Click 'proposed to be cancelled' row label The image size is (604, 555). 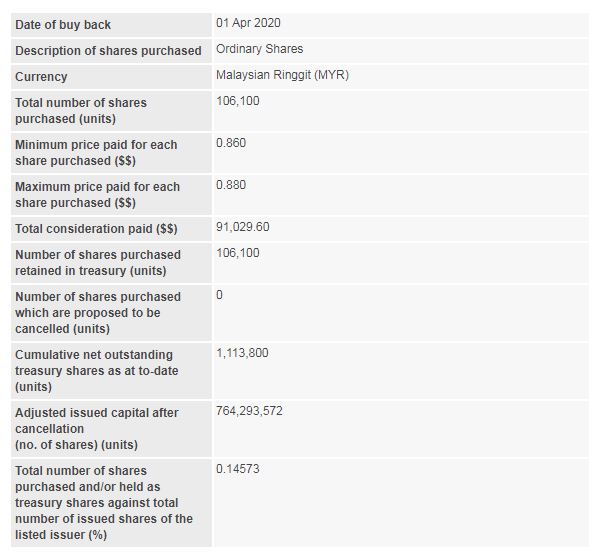click(x=98, y=313)
